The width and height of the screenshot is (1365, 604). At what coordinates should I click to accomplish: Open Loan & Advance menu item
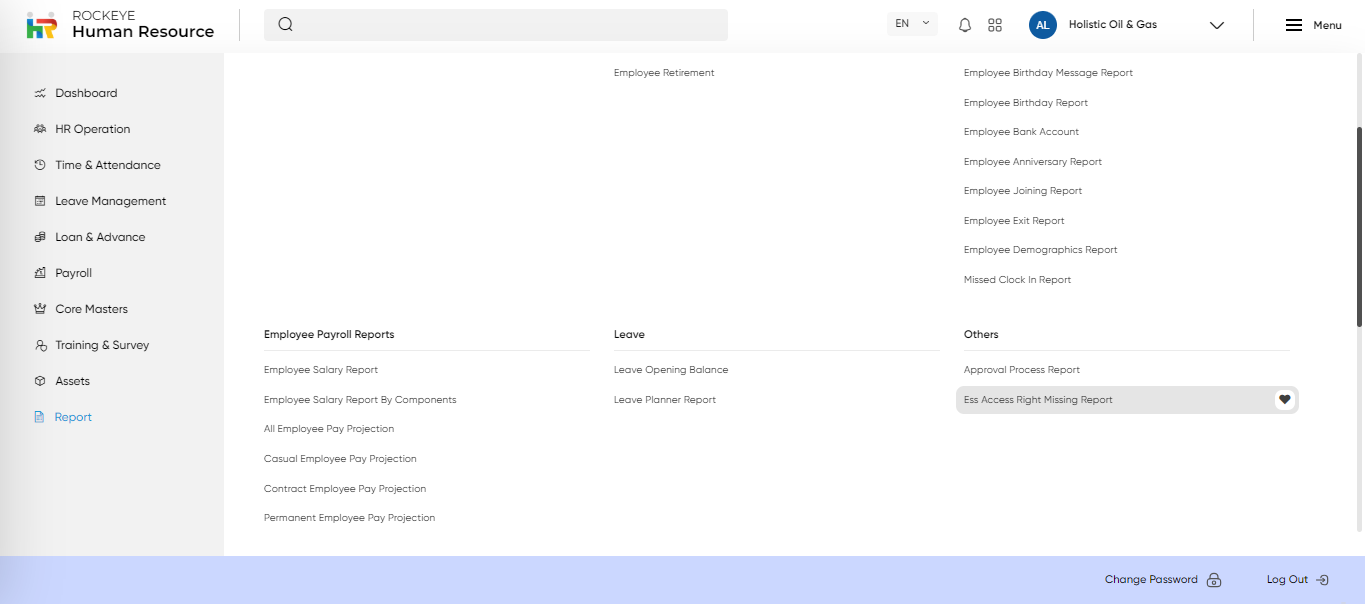(100, 237)
